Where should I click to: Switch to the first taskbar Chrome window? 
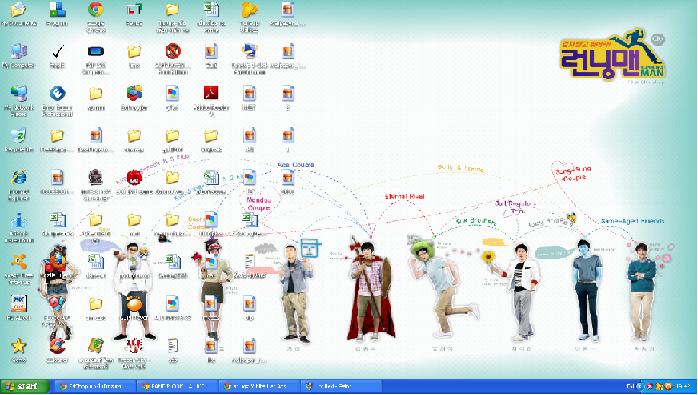(93, 387)
